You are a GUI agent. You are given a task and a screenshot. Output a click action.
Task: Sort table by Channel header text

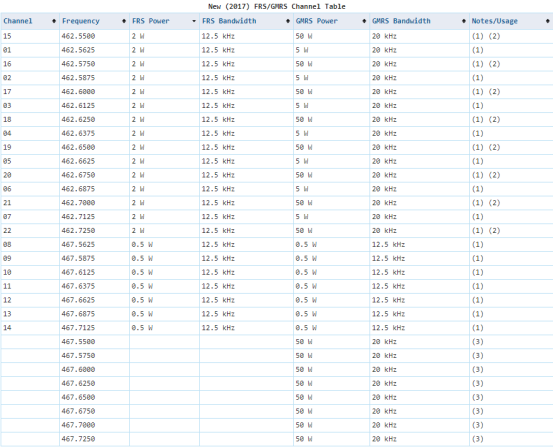click(x=18, y=21)
